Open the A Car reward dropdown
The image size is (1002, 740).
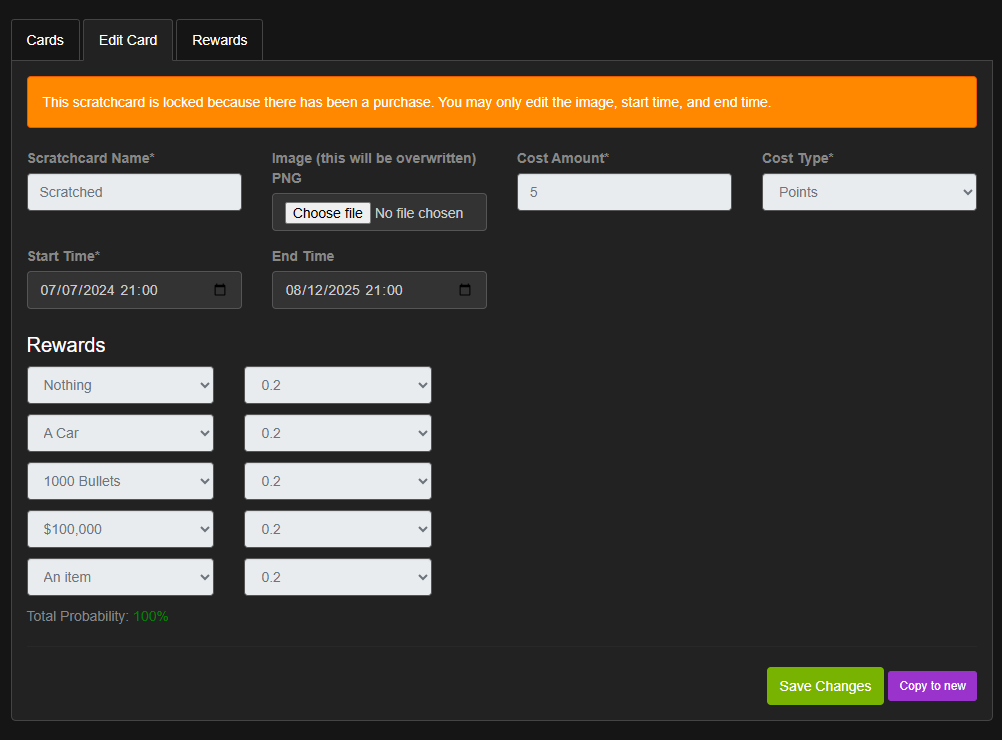[x=120, y=433]
